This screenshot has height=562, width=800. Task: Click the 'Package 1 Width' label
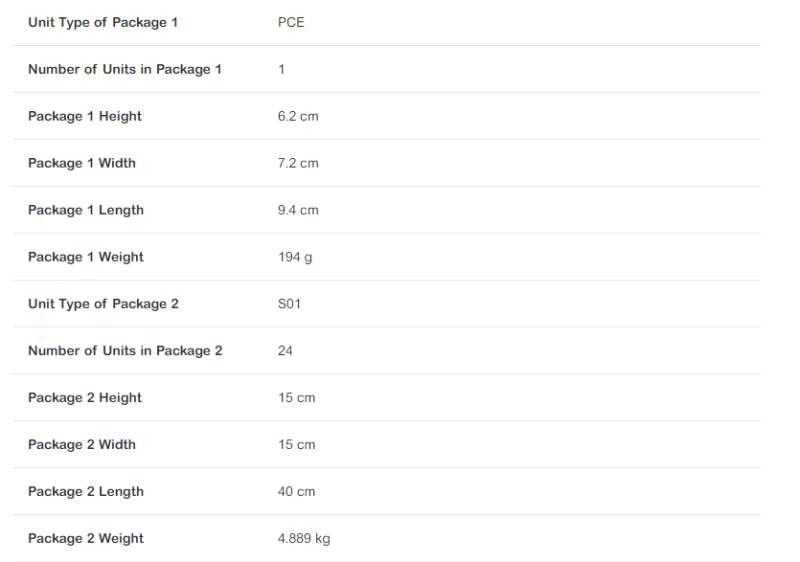coord(82,163)
